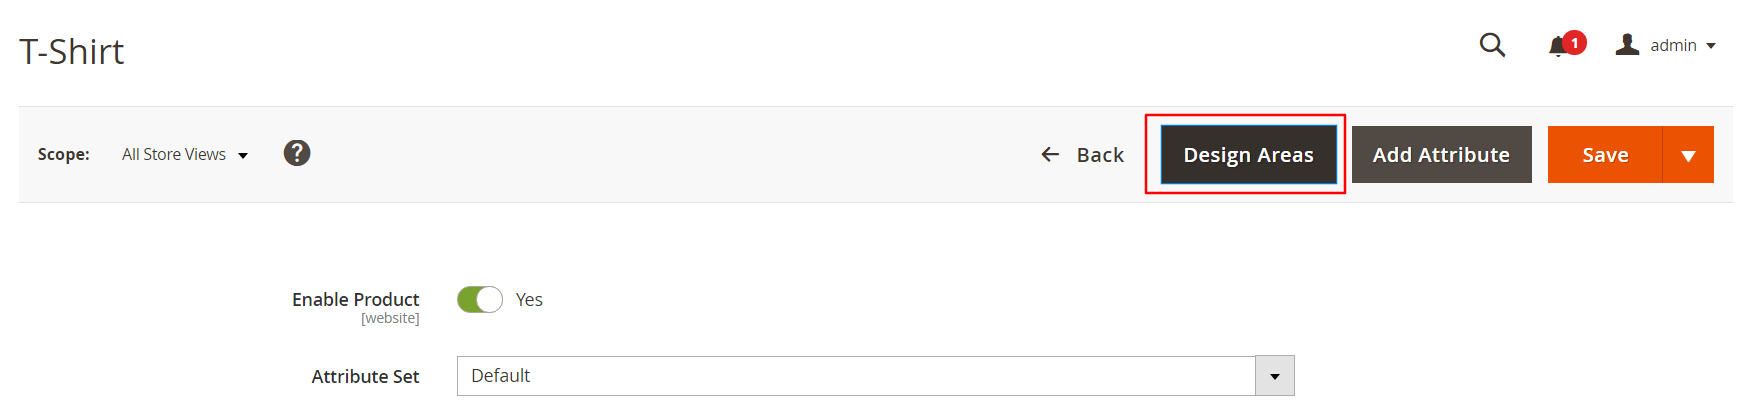Open the admin account menu

1672,46
